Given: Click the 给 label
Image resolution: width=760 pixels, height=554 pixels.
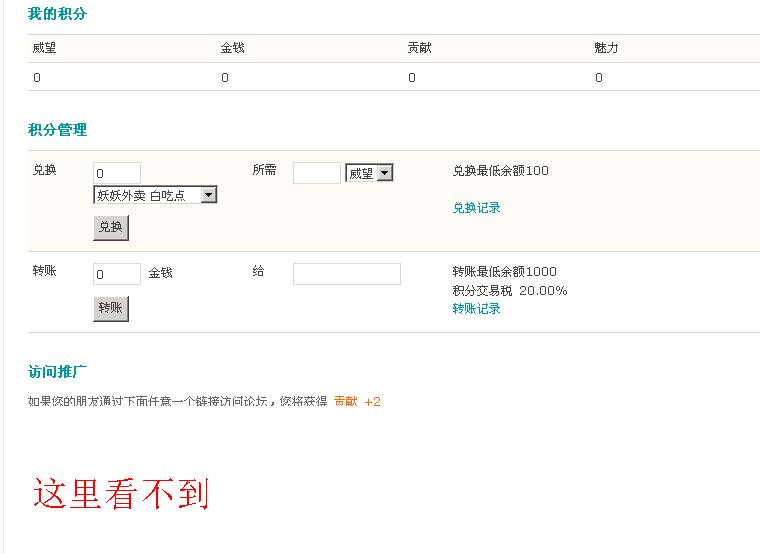Looking at the screenshot, I should click(x=258, y=271).
